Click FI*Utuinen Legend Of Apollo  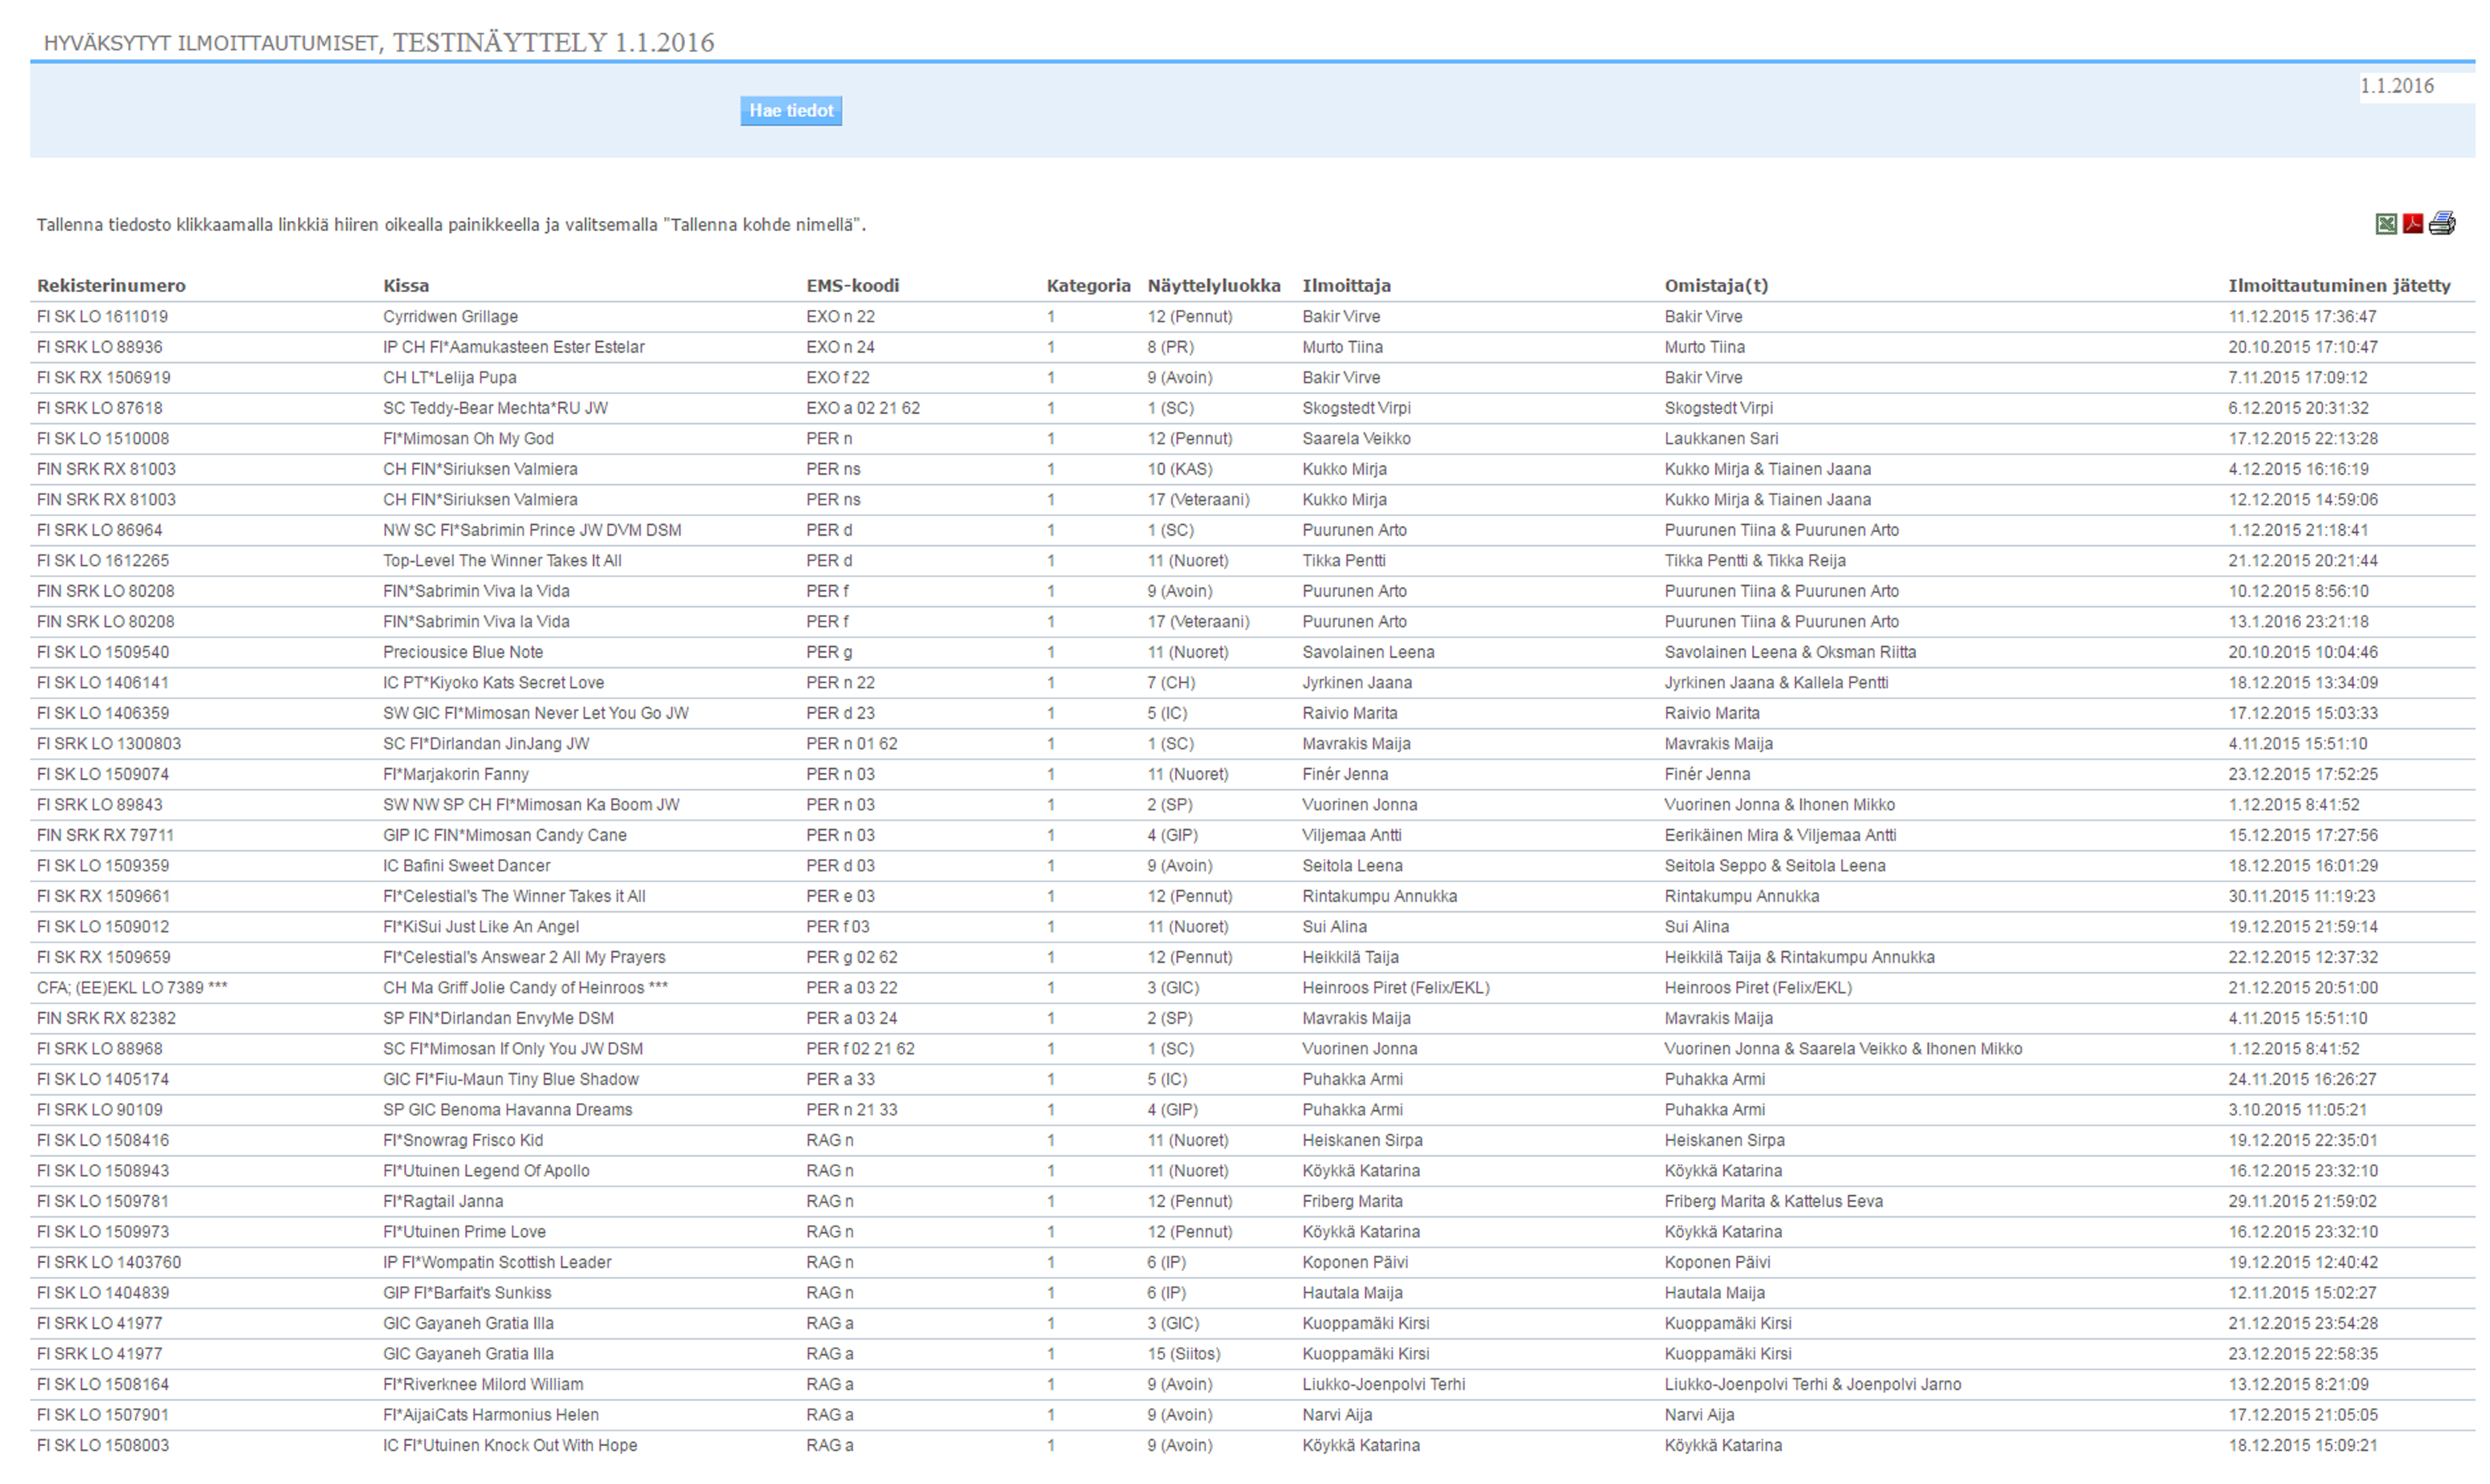coord(486,1171)
